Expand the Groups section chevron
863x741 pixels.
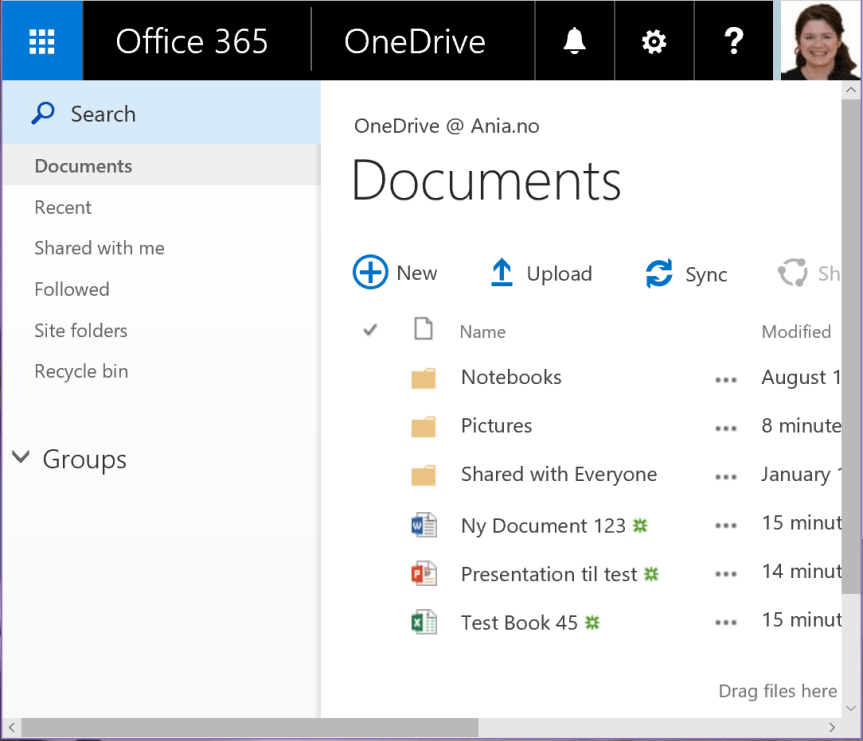(x=20, y=458)
